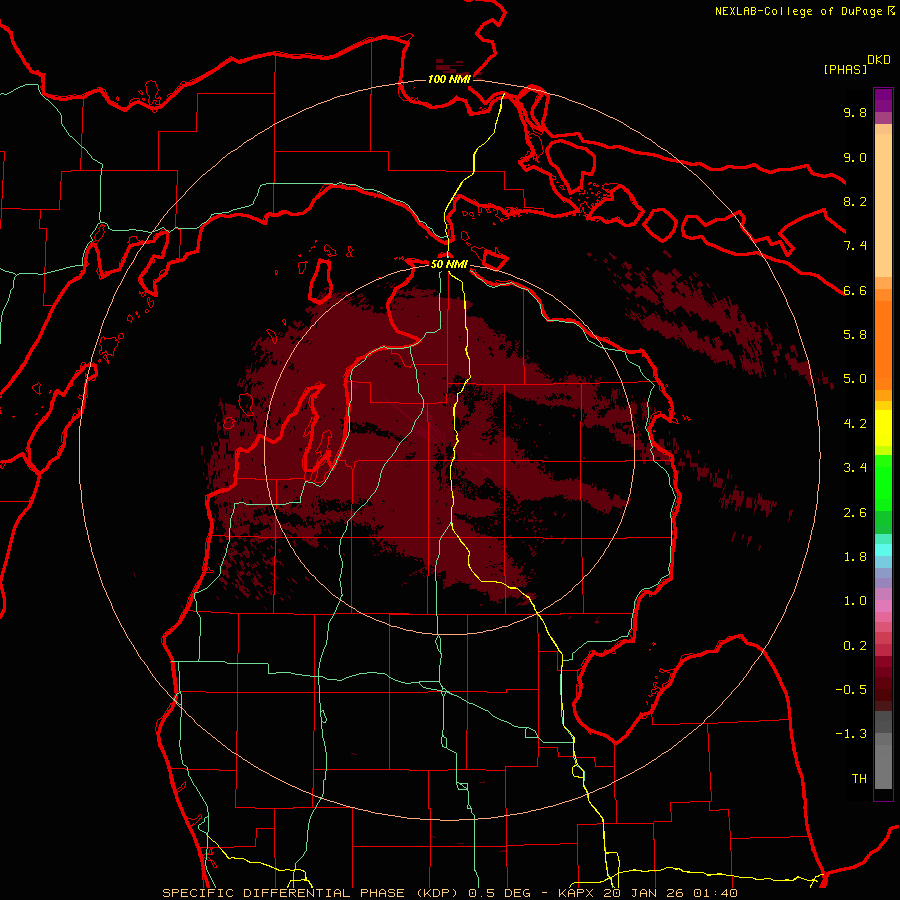Click the yellow band of color bar
Screen dimensions: 900x900
(883, 428)
